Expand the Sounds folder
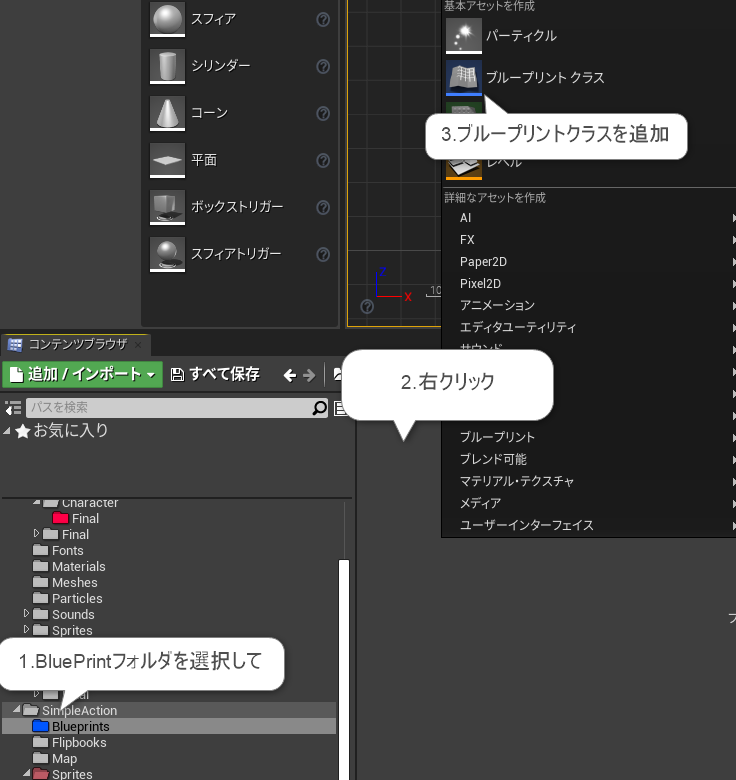The image size is (736, 780). pyautogui.click(x=26, y=613)
